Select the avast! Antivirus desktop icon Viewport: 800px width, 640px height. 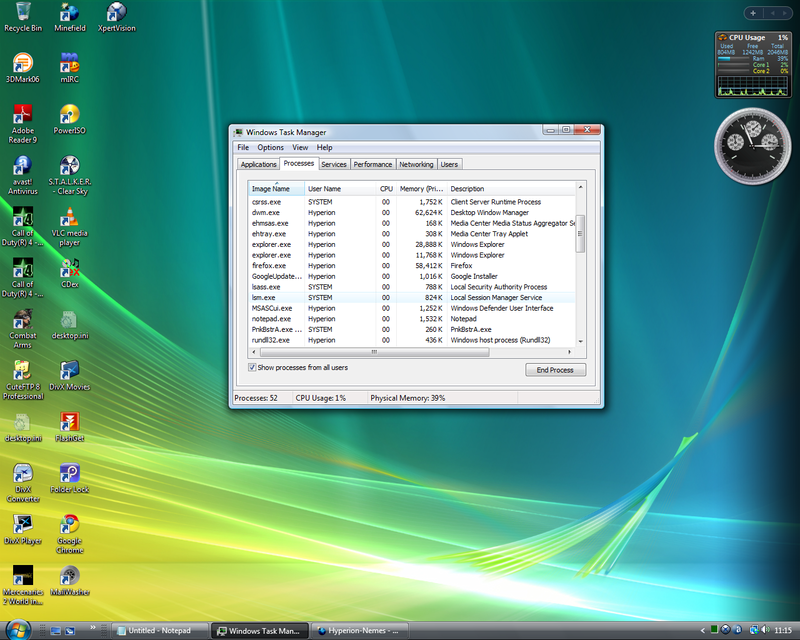[23, 176]
